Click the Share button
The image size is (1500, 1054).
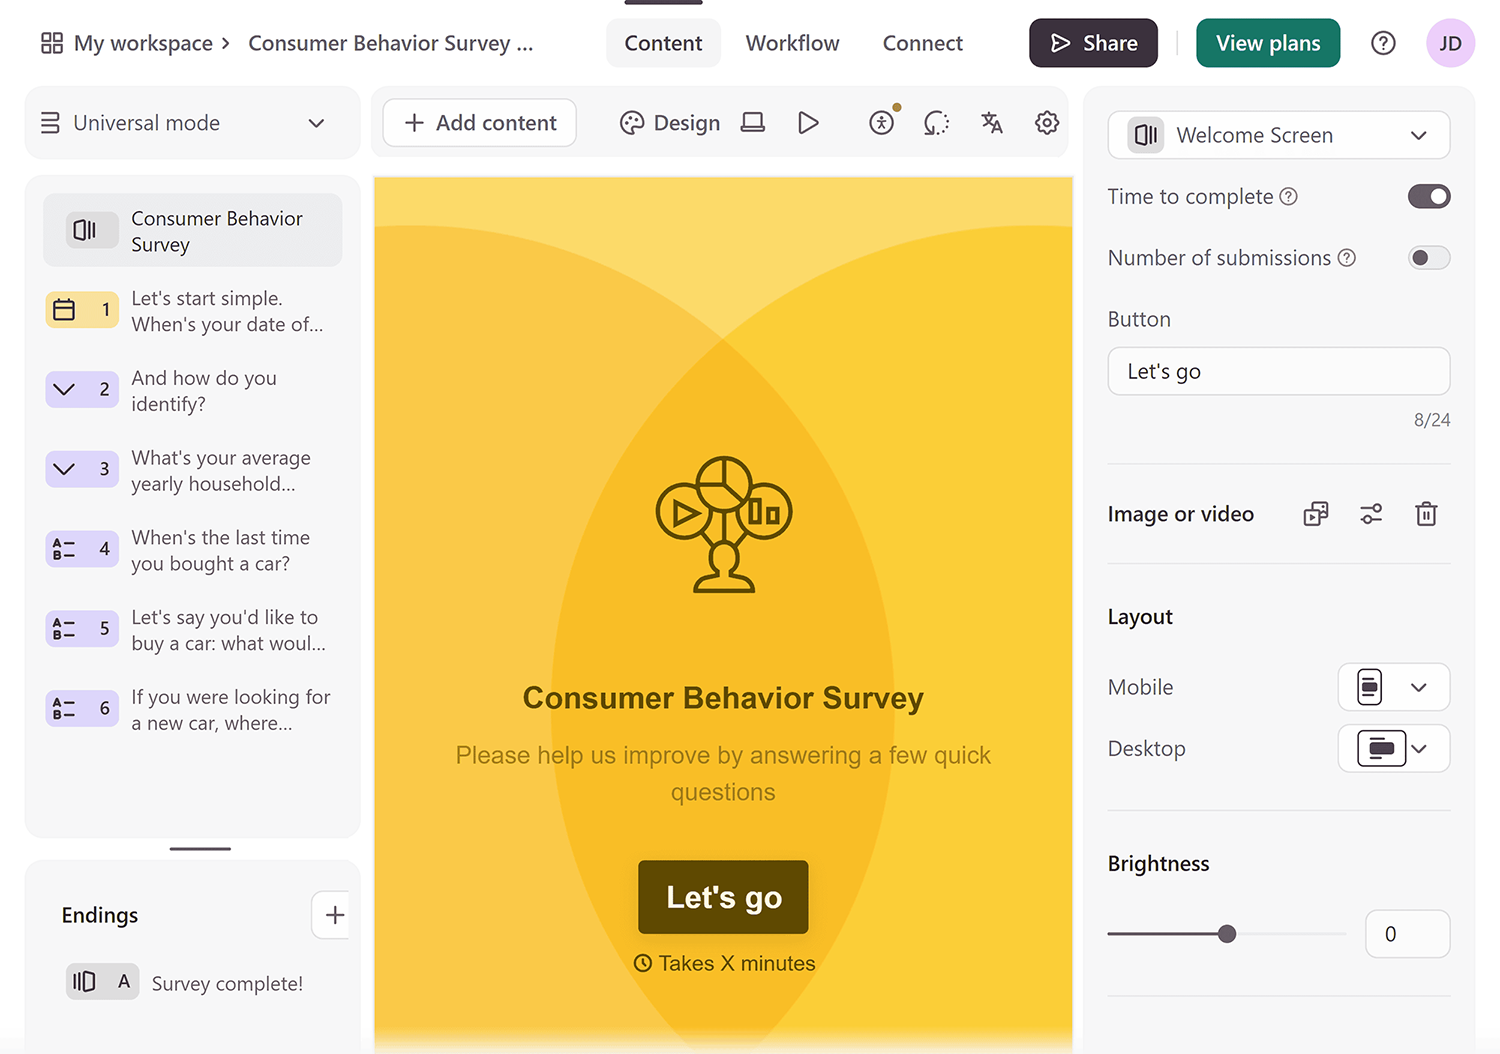pyautogui.click(x=1093, y=43)
